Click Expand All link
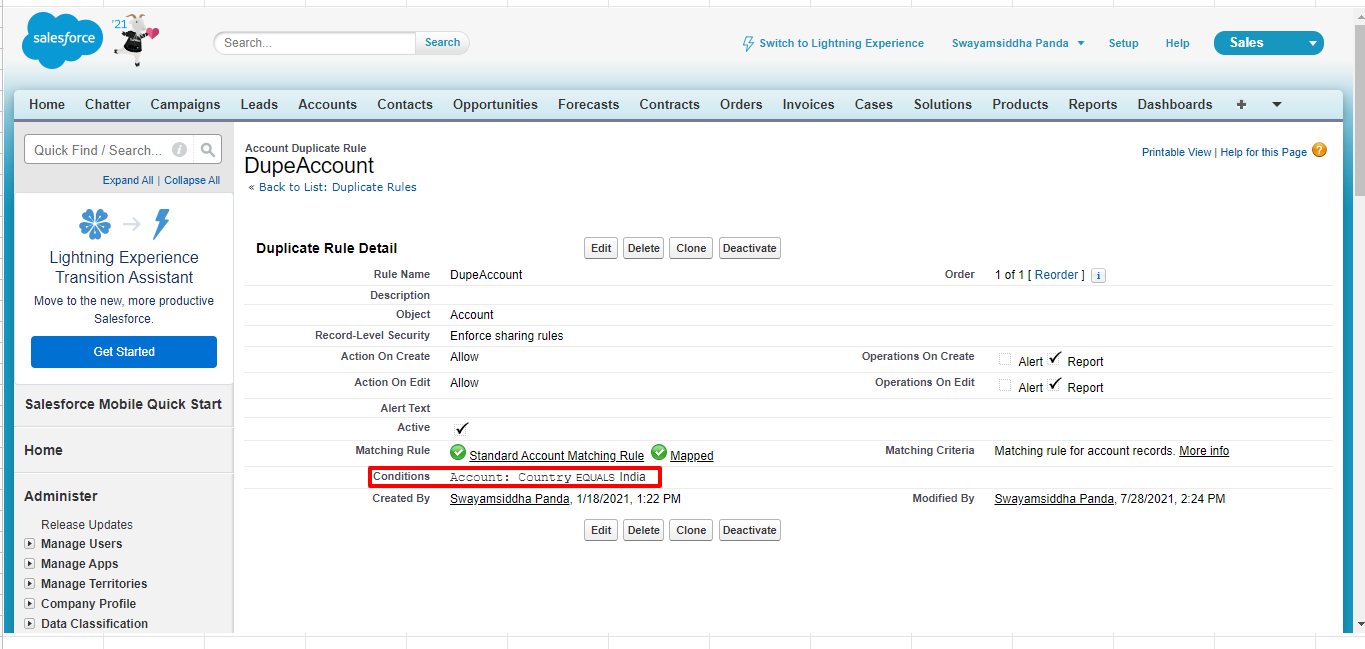Screen dimensions: 1365x649 pyautogui.click(x=128, y=181)
